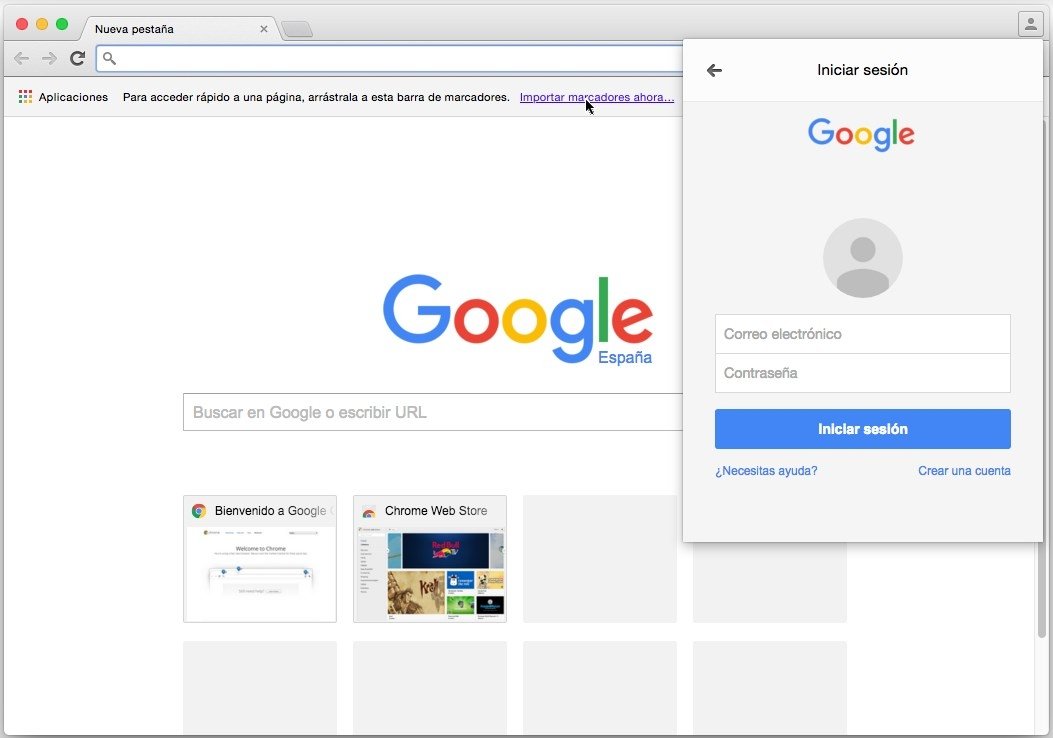This screenshot has height=738, width=1053.
Task: Open the ¿Necesitas ayuda? link
Action: coord(766,471)
